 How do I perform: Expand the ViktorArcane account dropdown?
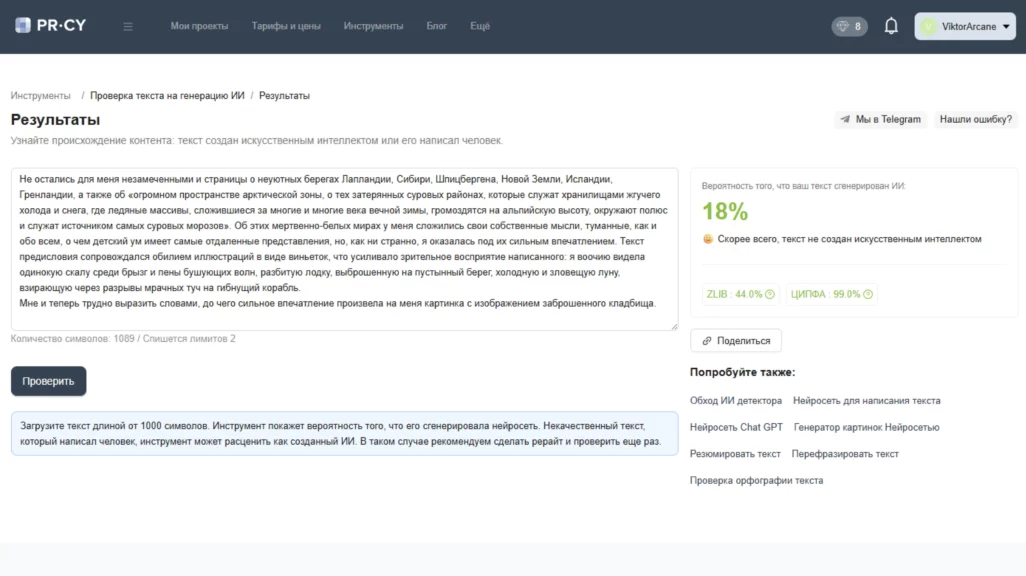[x=964, y=26]
